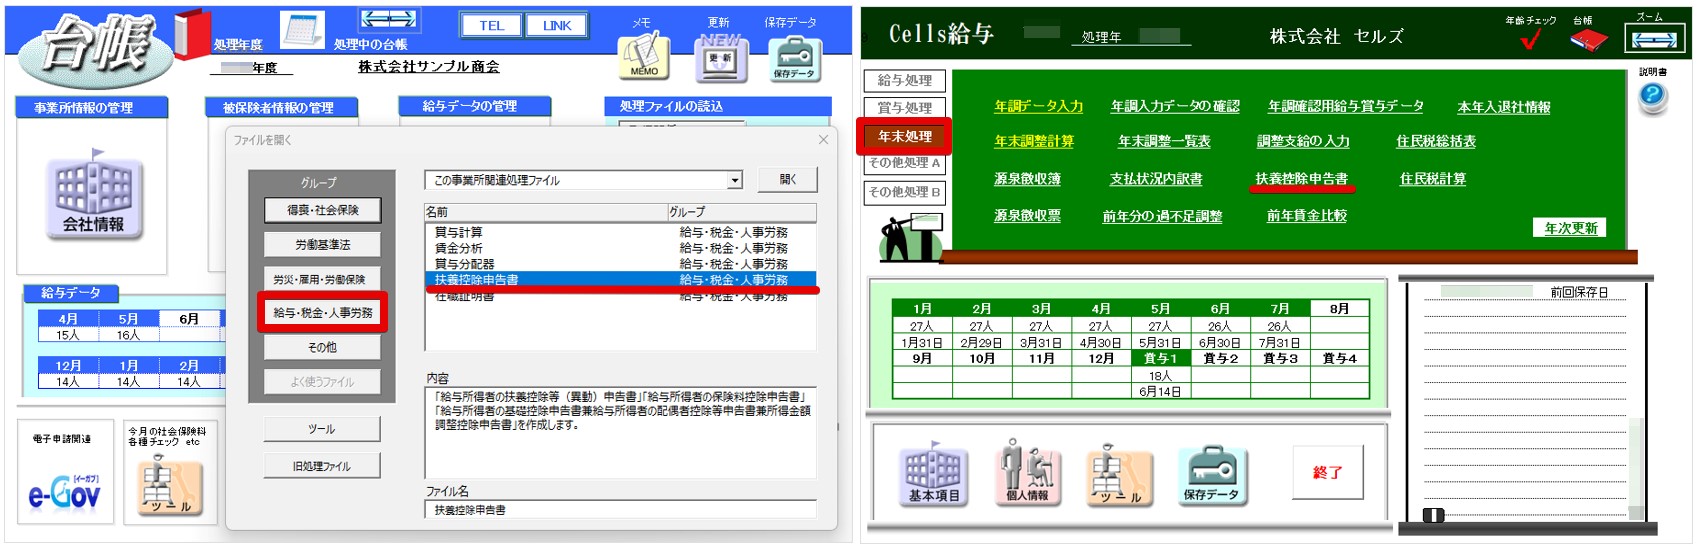
Task: Open the red 台帳 book icon in the Cells給与 header
Action: (x=1587, y=40)
